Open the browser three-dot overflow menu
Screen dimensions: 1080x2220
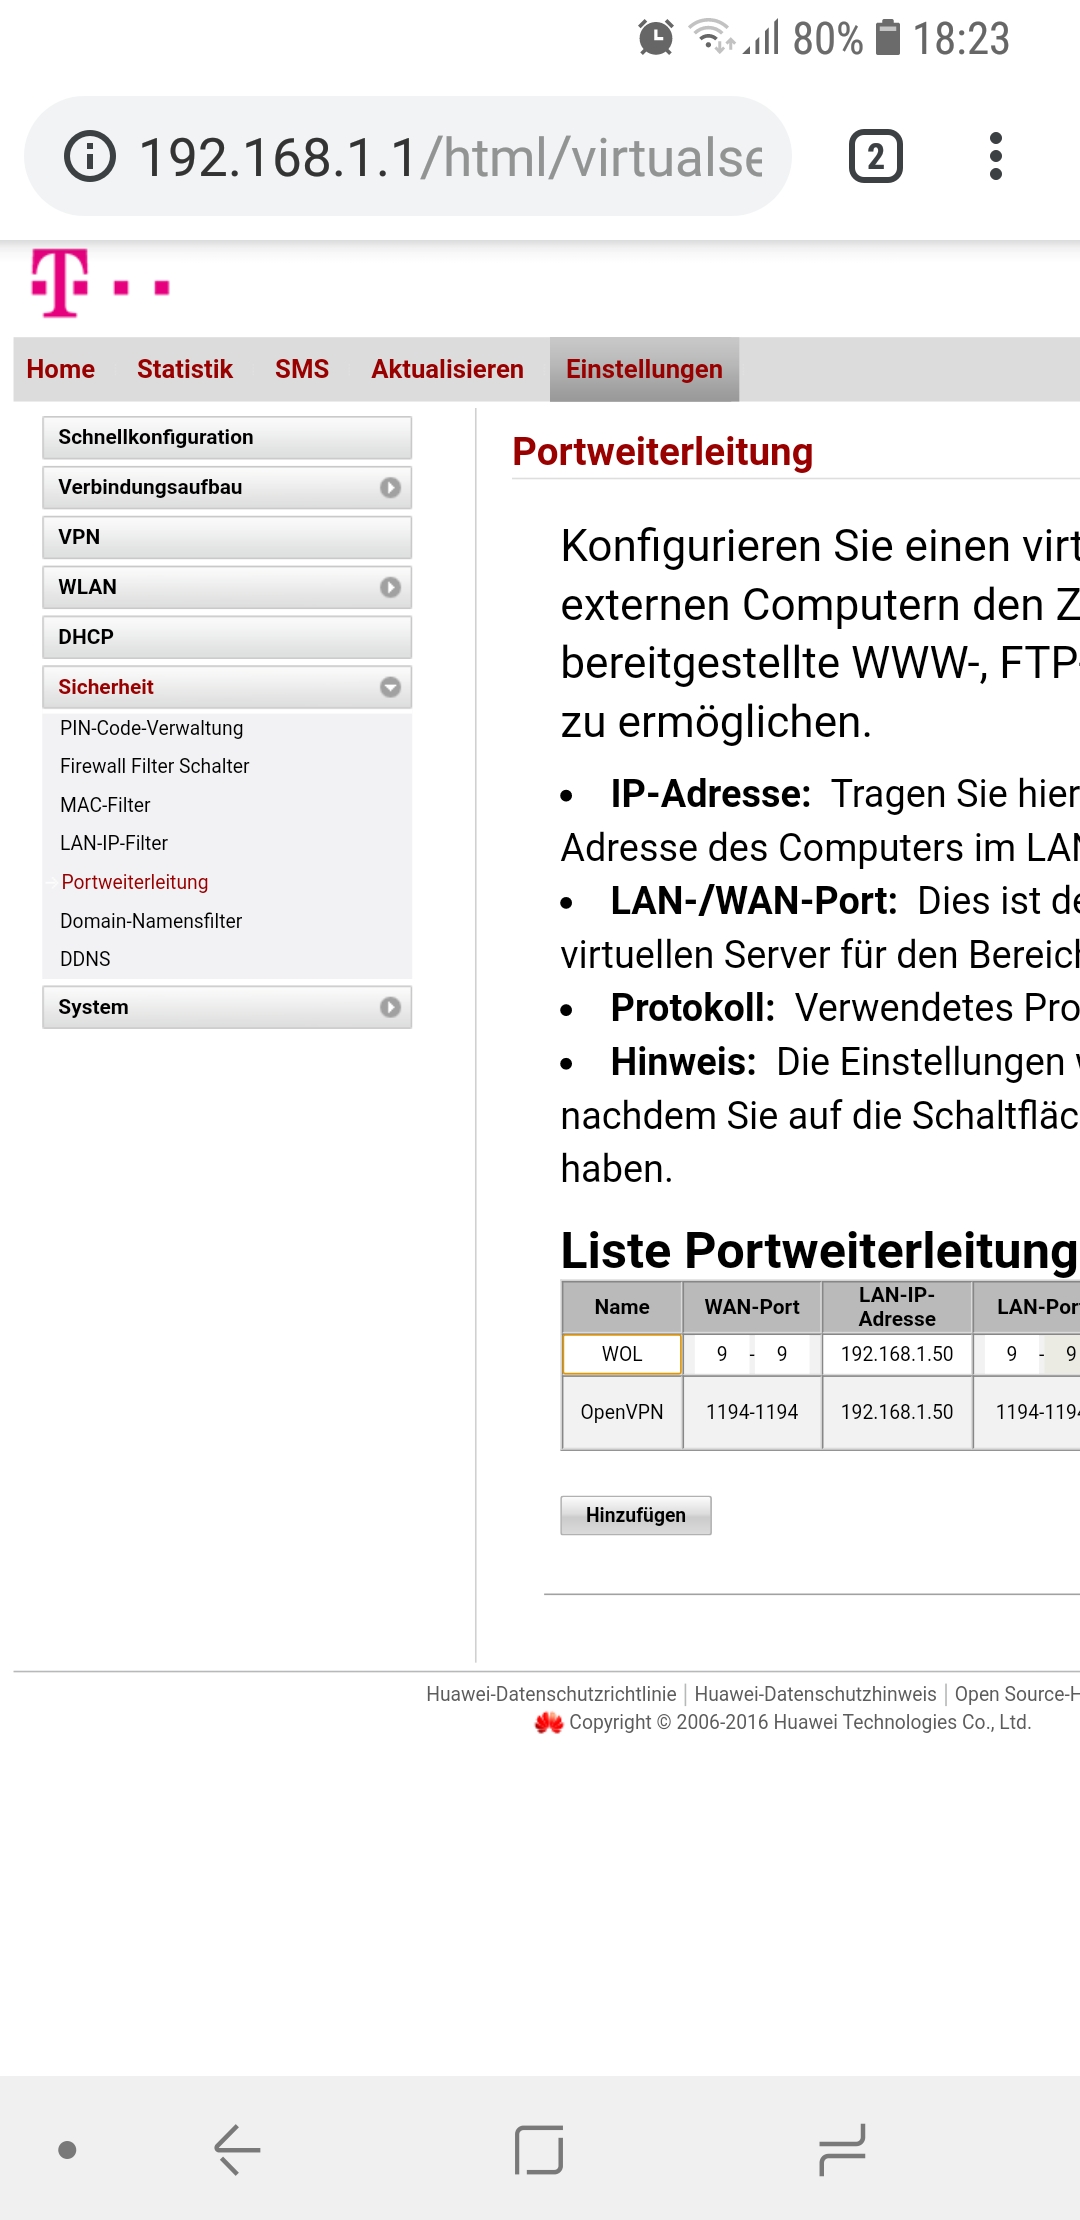pos(995,156)
